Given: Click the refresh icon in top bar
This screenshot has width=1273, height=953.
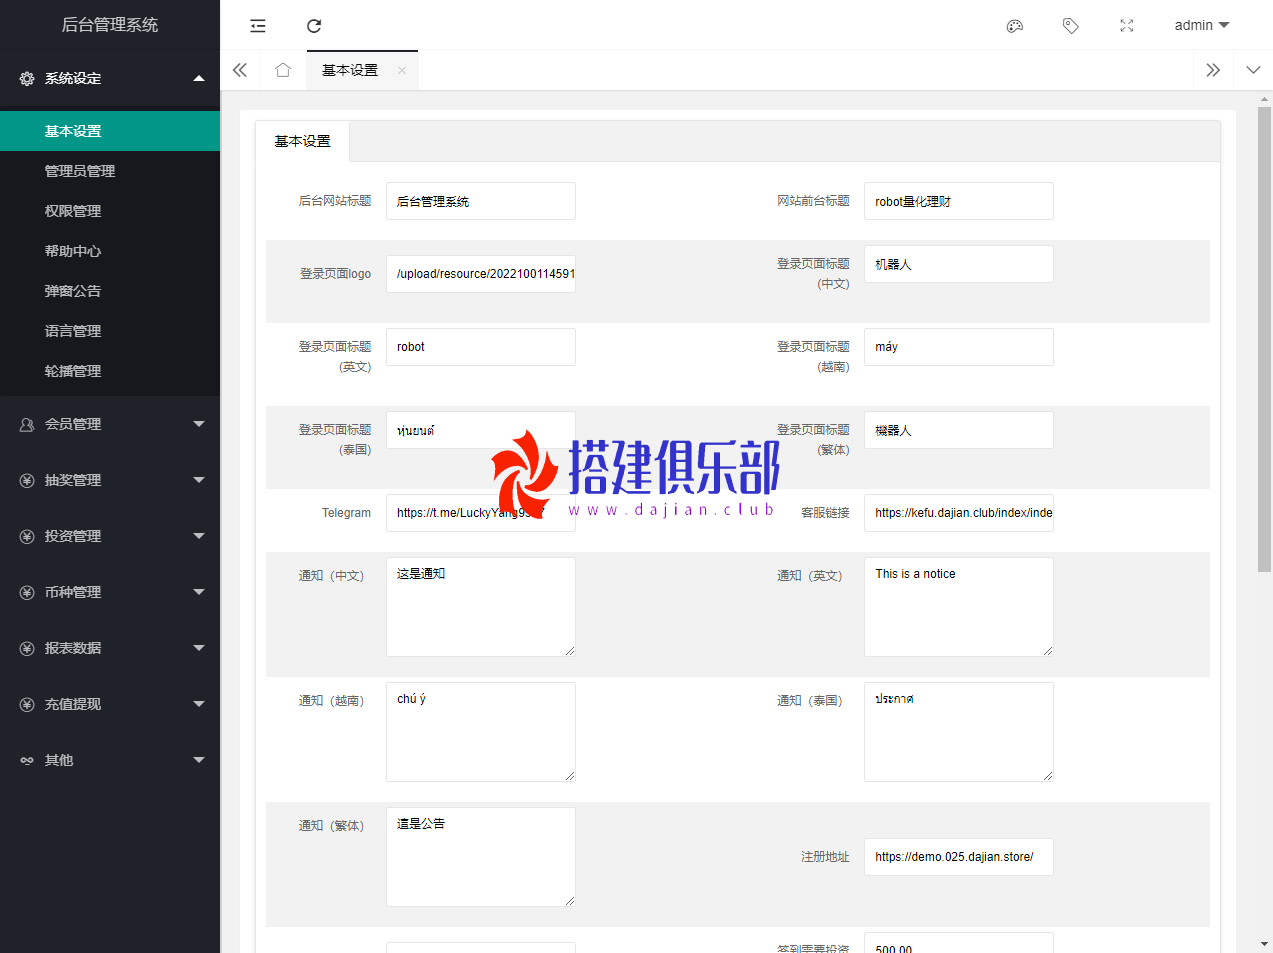Looking at the screenshot, I should click(314, 26).
